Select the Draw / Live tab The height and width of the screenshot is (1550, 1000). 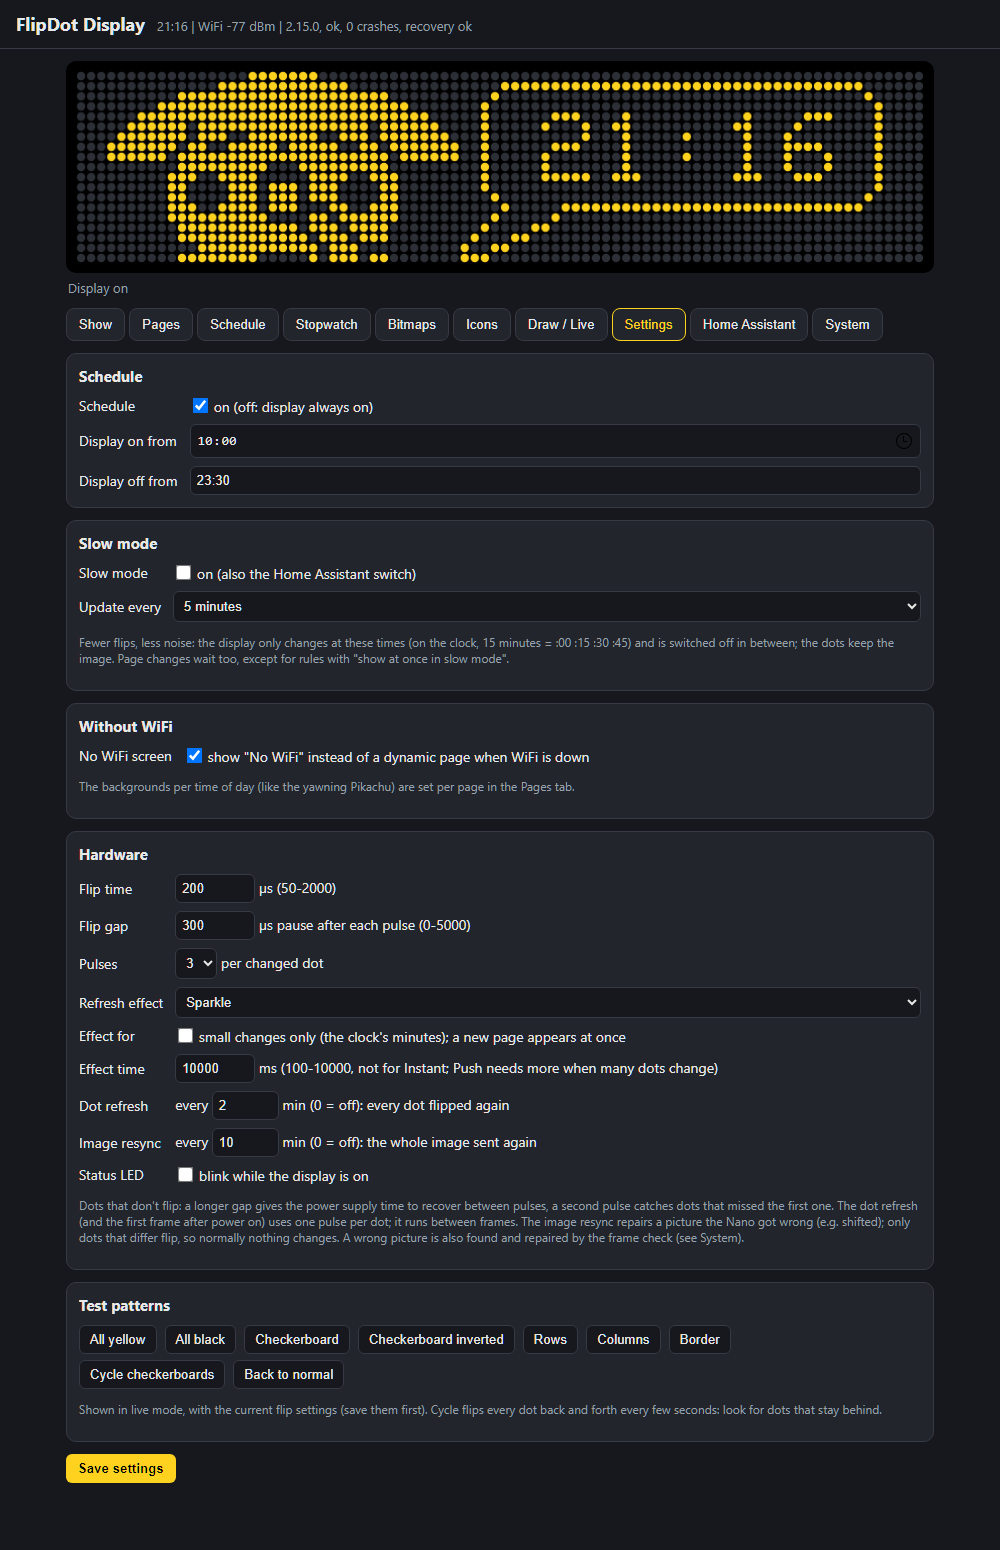pos(561,324)
